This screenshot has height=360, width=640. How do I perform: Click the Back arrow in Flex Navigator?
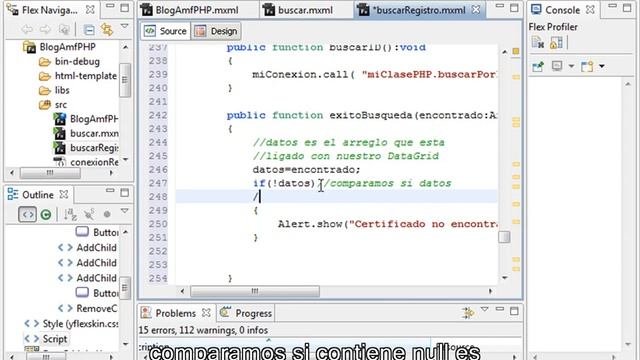[x=27, y=29]
